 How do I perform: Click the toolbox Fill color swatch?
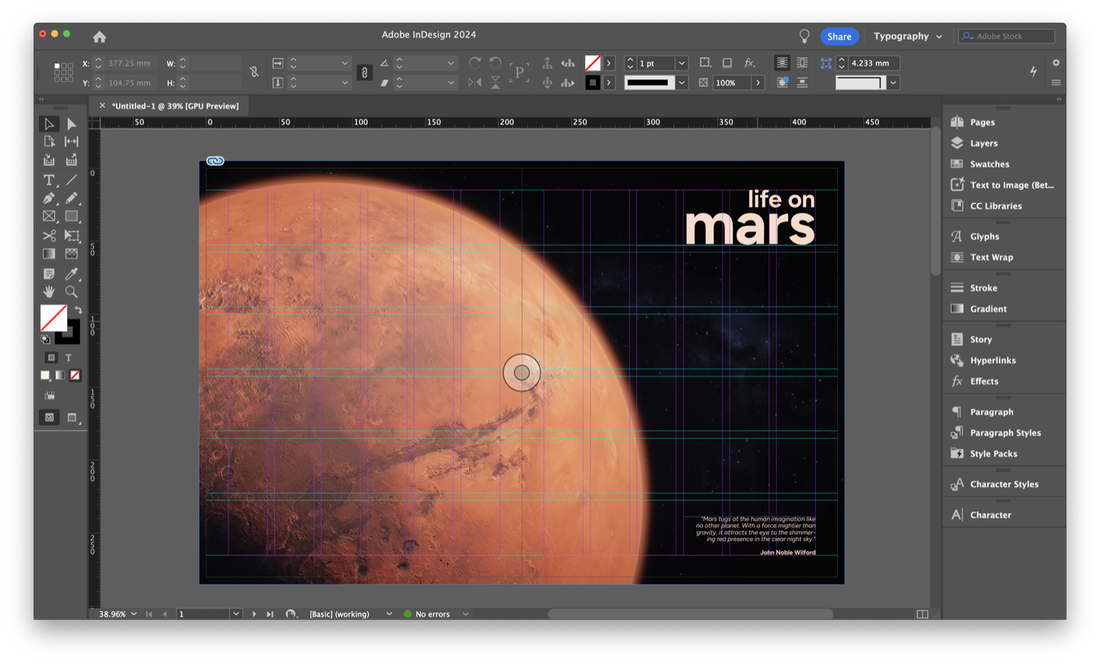(x=53, y=318)
